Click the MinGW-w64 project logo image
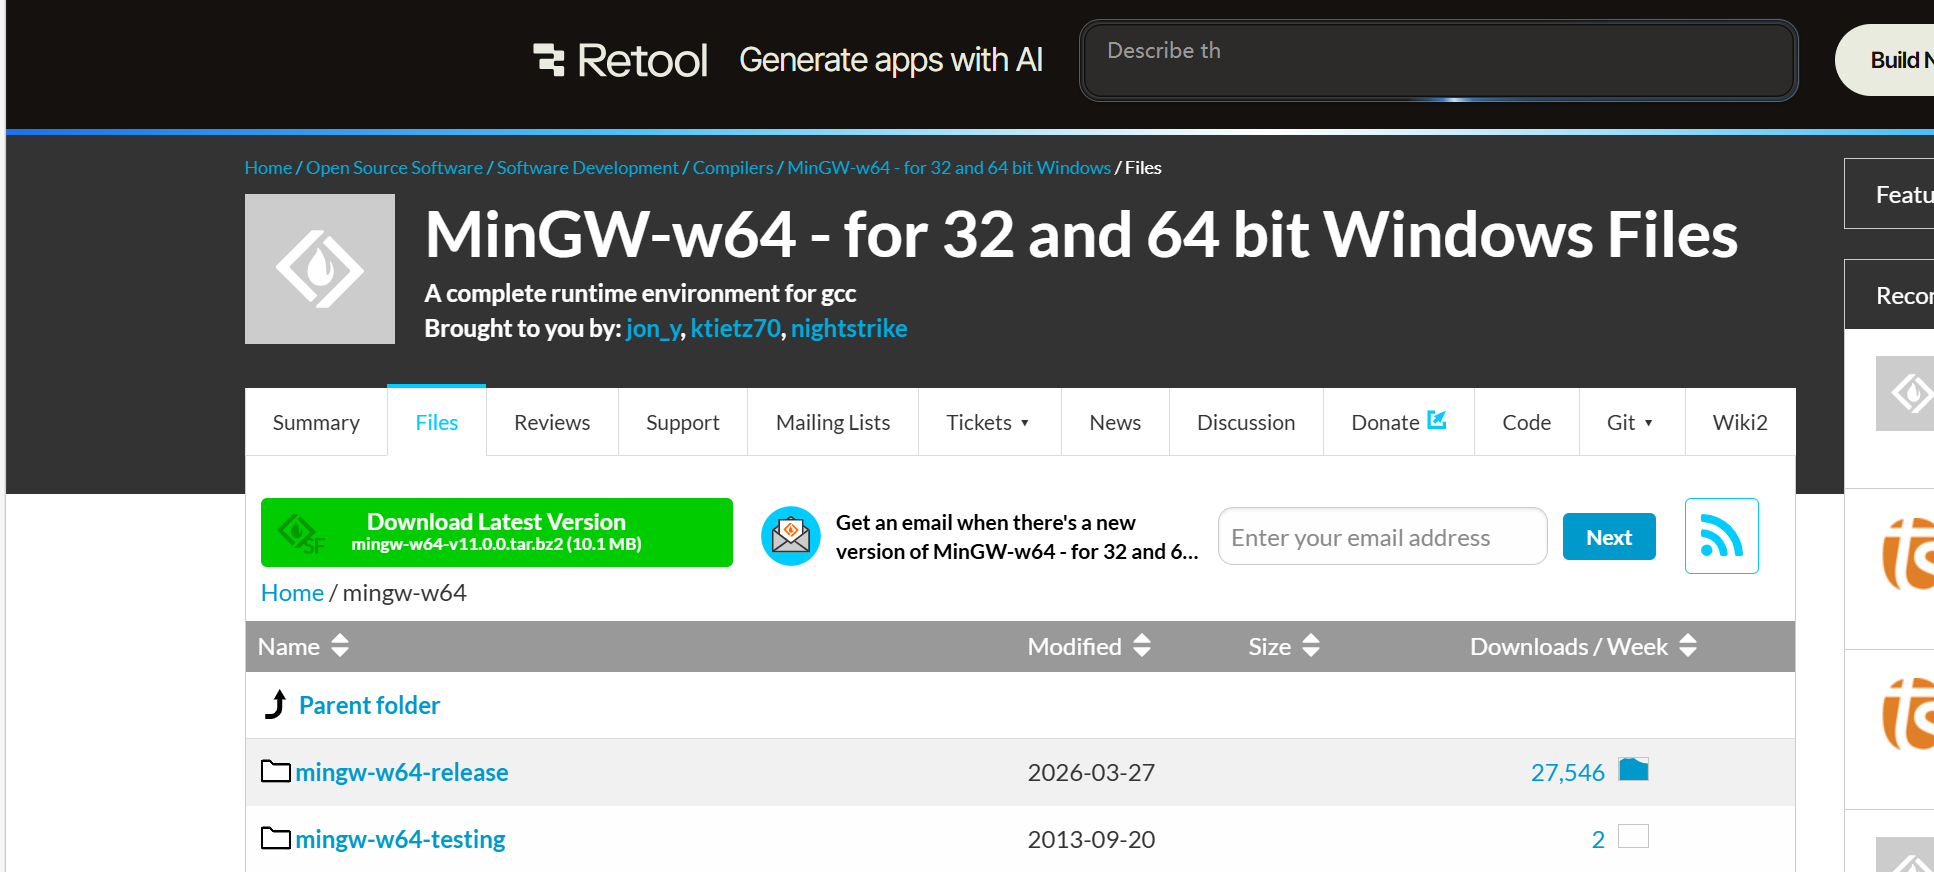Image resolution: width=1934 pixels, height=872 pixels. [x=320, y=269]
